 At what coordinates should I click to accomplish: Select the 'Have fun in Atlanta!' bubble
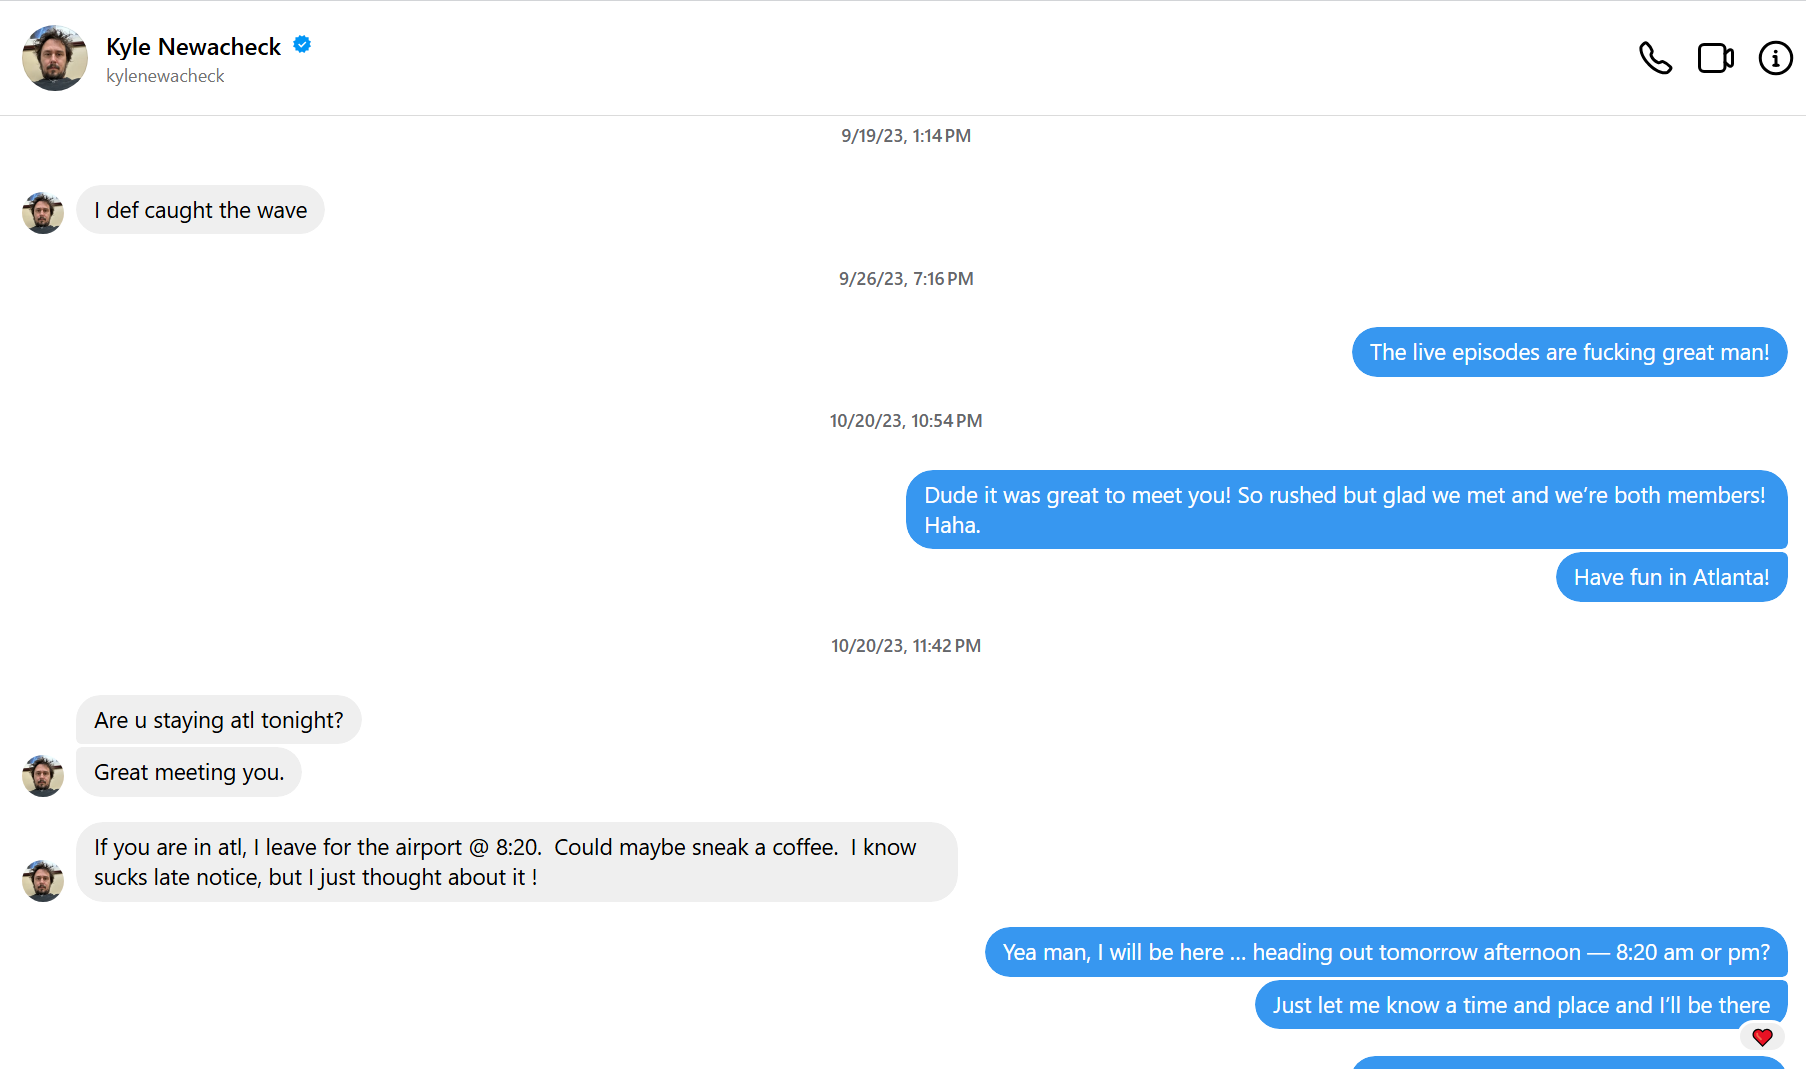(1670, 577)
